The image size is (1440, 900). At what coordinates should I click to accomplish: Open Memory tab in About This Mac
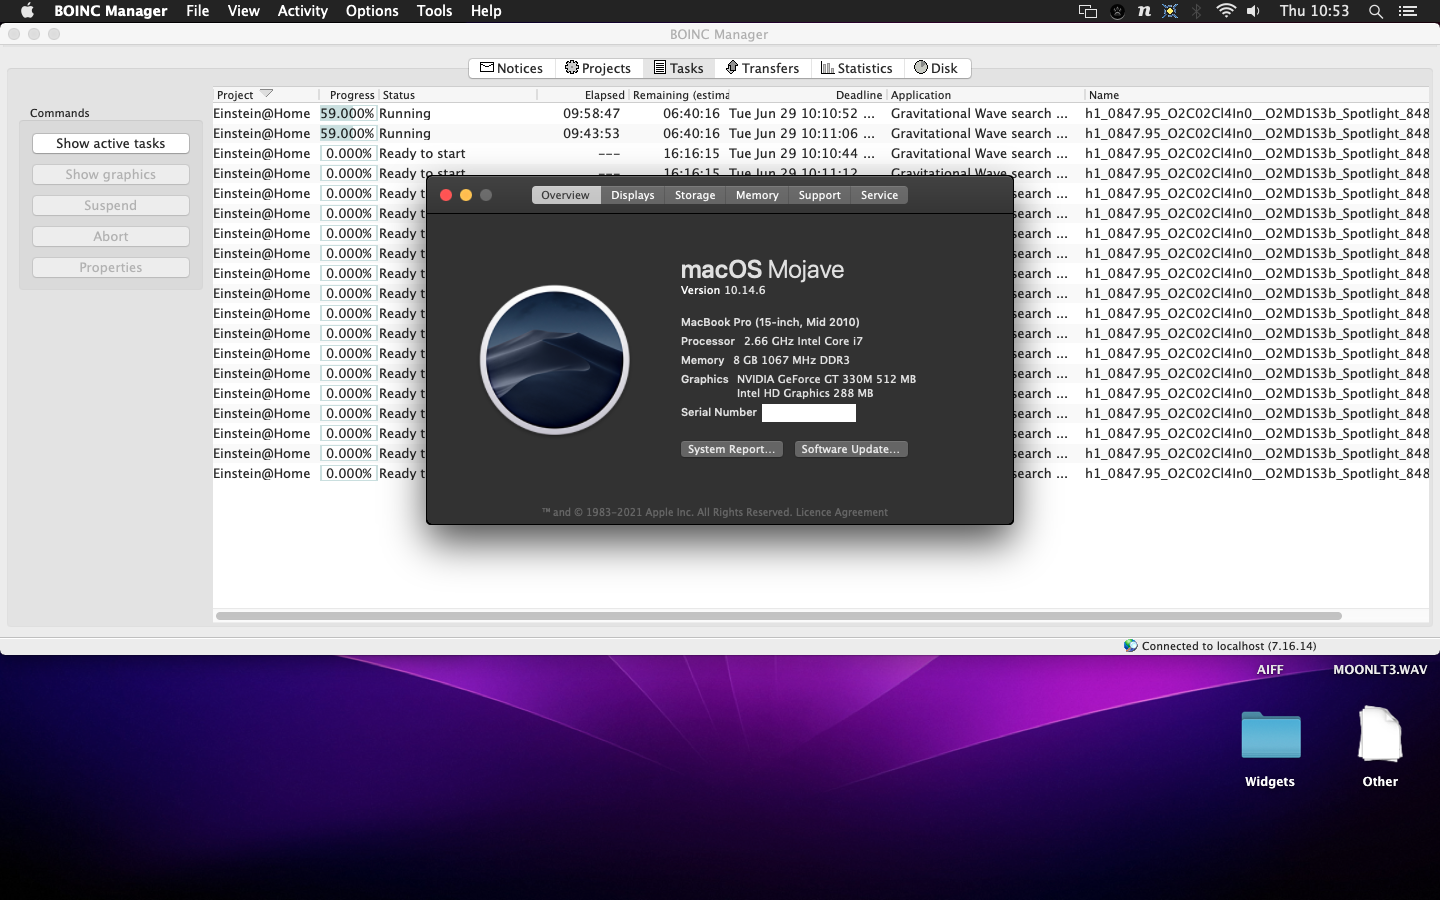757,195
